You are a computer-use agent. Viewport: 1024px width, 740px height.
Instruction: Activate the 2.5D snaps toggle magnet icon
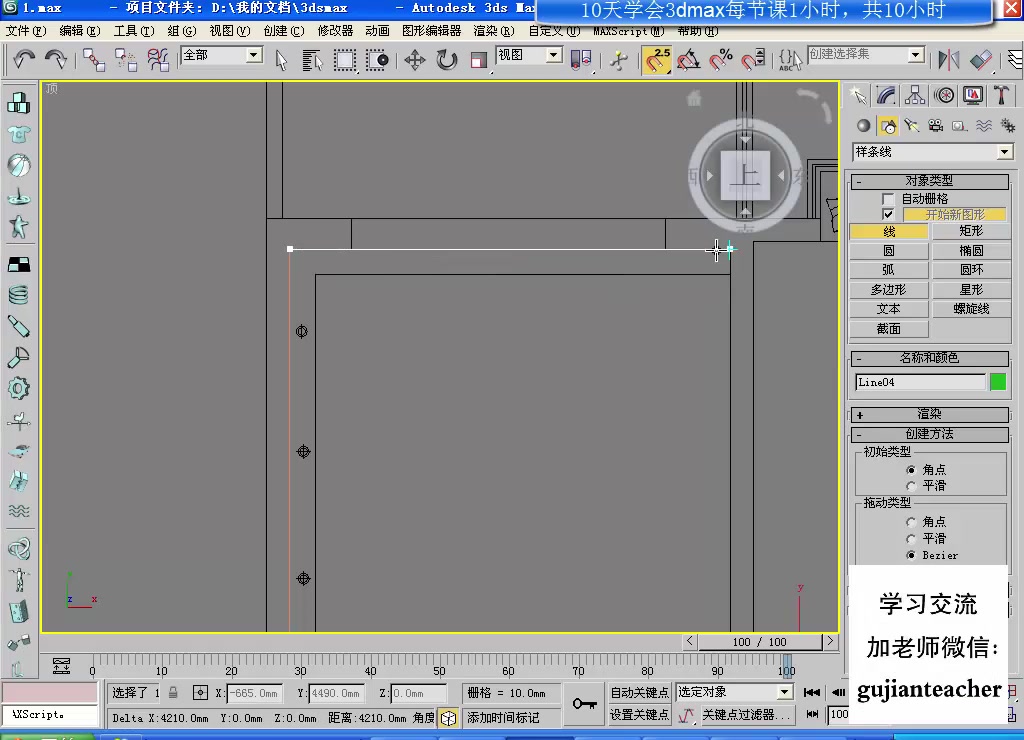657,60
